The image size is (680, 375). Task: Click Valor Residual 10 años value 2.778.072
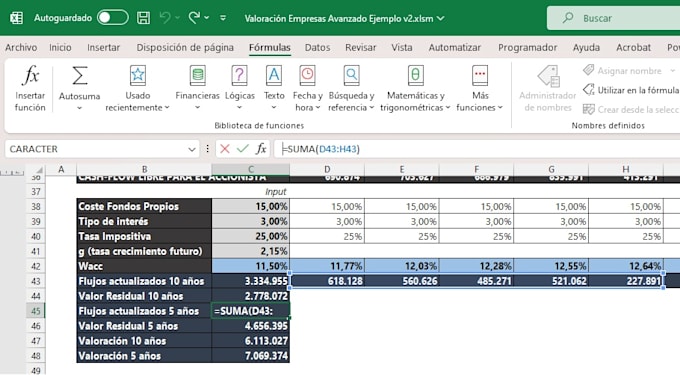click(x=251, y=296)
